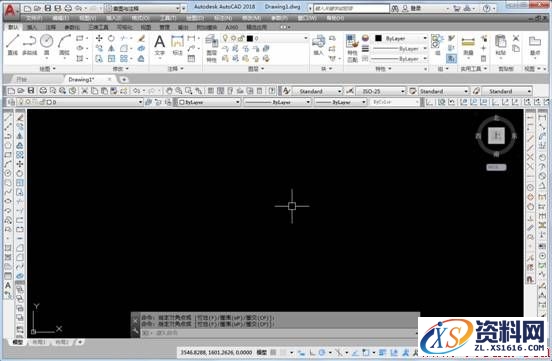Open Layer Properties (图层特性) manager
Viewport: 552px width, 361px height.
click(x=211, y=49)
